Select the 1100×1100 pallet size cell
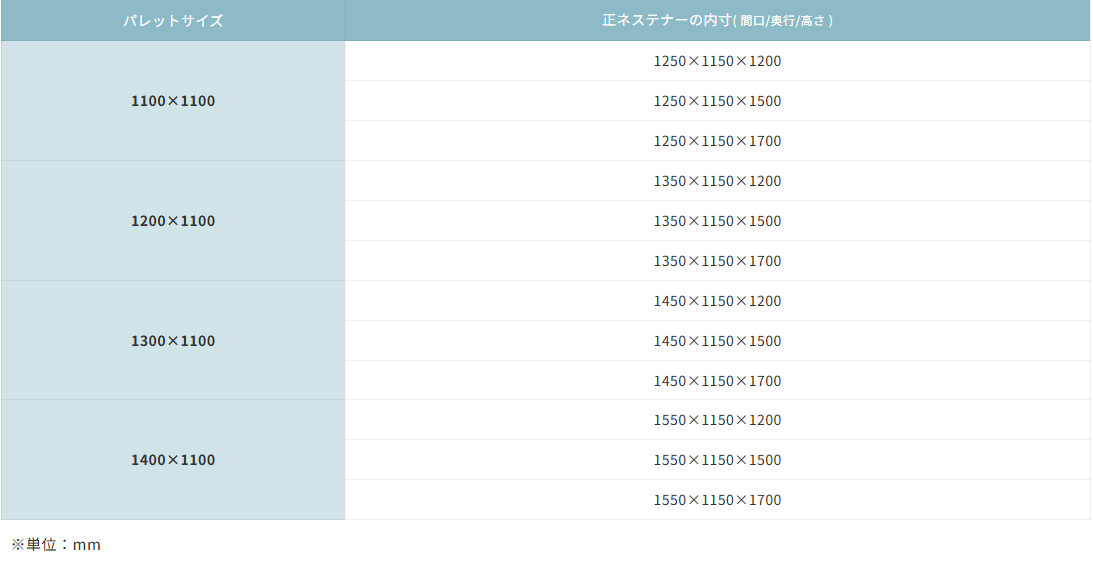Screen dimensions: 1093x587 tap(173, 101)
